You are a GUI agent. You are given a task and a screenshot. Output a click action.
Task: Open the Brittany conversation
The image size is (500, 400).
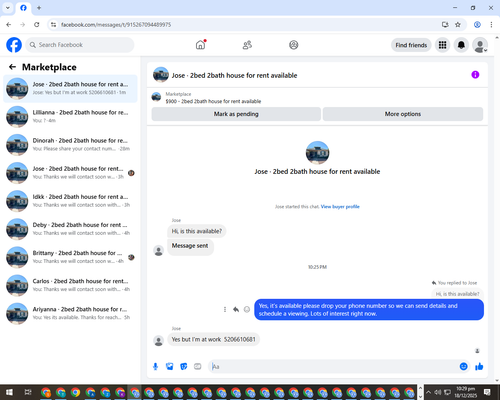pyautogui.click(x=70, y=257)
